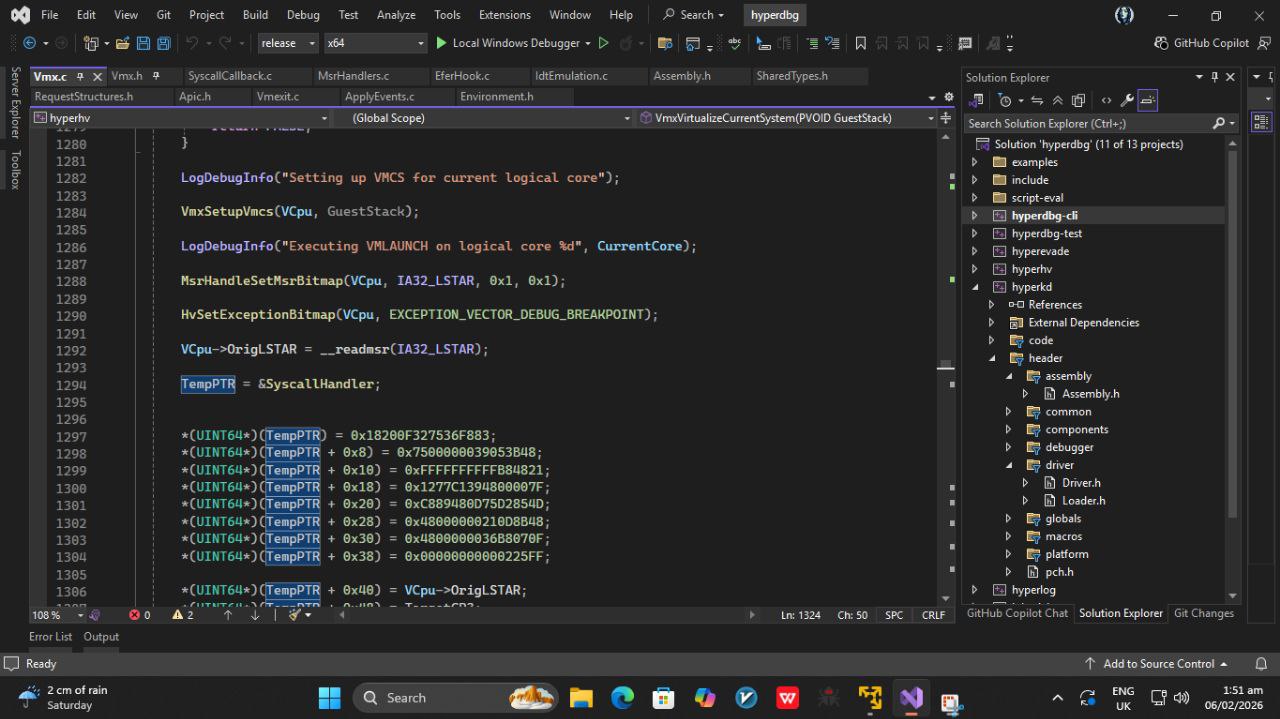The width and height of the screenshot is (1280, 719).
Task: Open the release configuration dropdown
Action: coord(288,43)
